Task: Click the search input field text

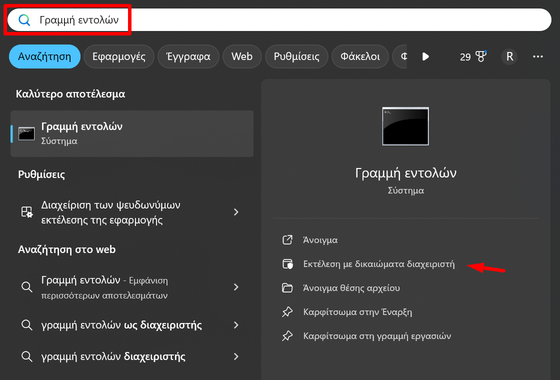Action: tap(79, 20)
